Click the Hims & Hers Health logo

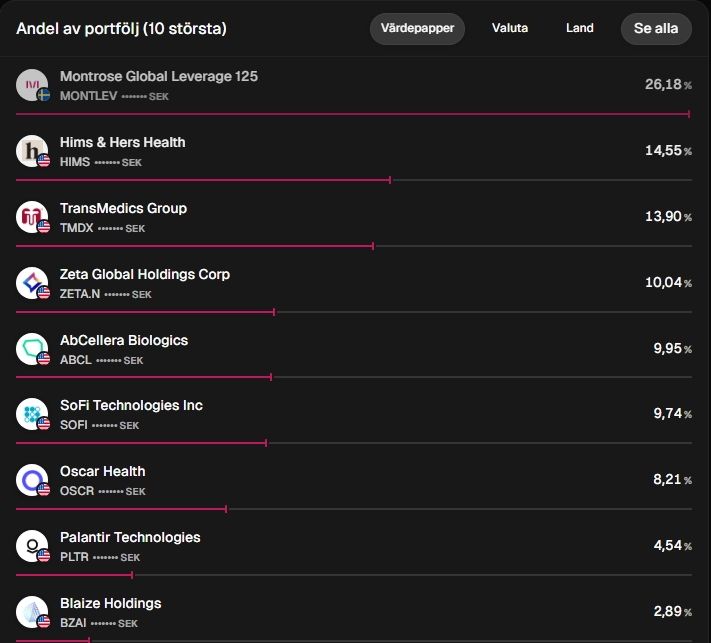point(32,151)
